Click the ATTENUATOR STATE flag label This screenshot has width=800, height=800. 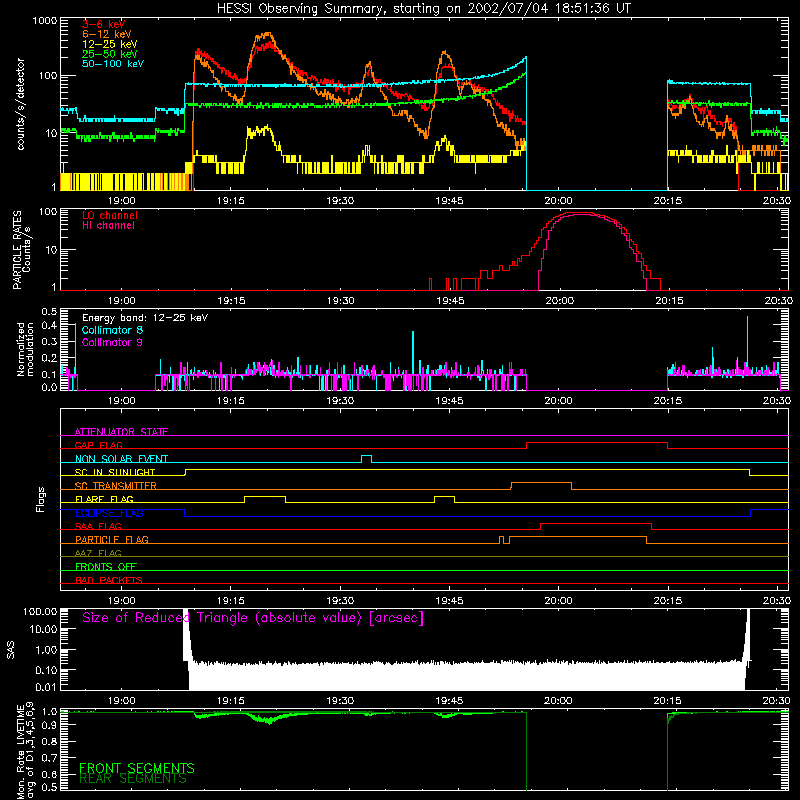121,432
